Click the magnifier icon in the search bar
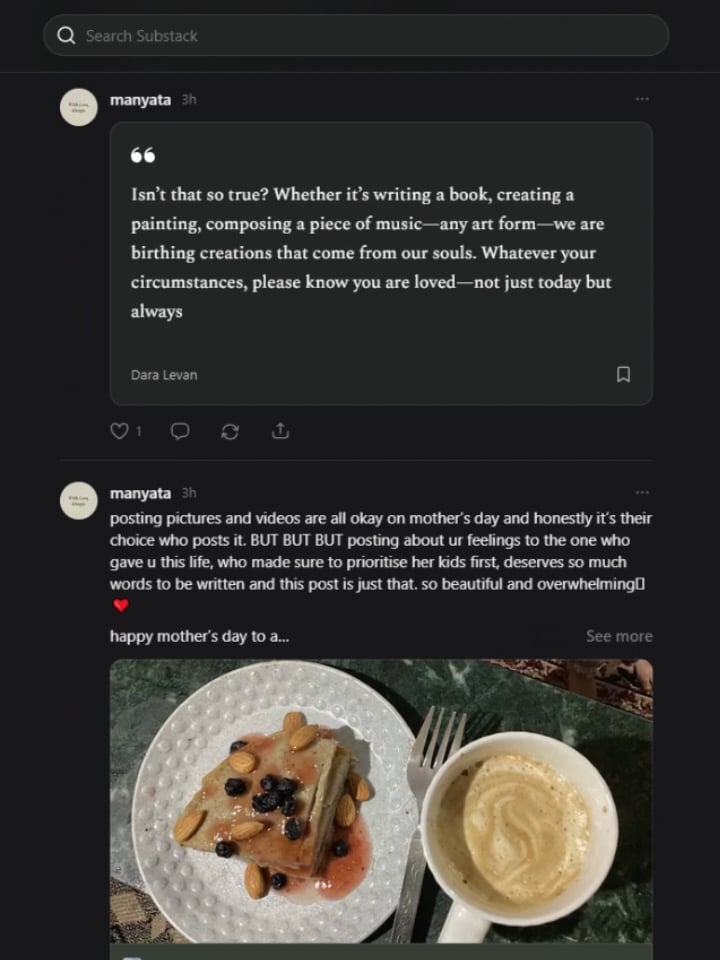 66,36
